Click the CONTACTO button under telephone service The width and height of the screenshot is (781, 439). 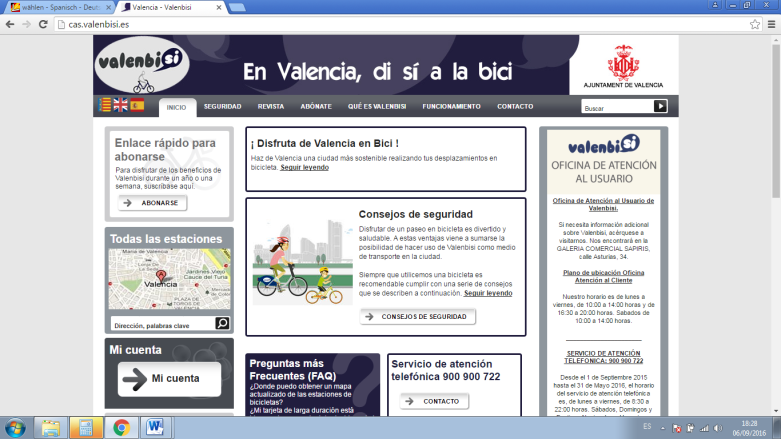coord(434,401)
